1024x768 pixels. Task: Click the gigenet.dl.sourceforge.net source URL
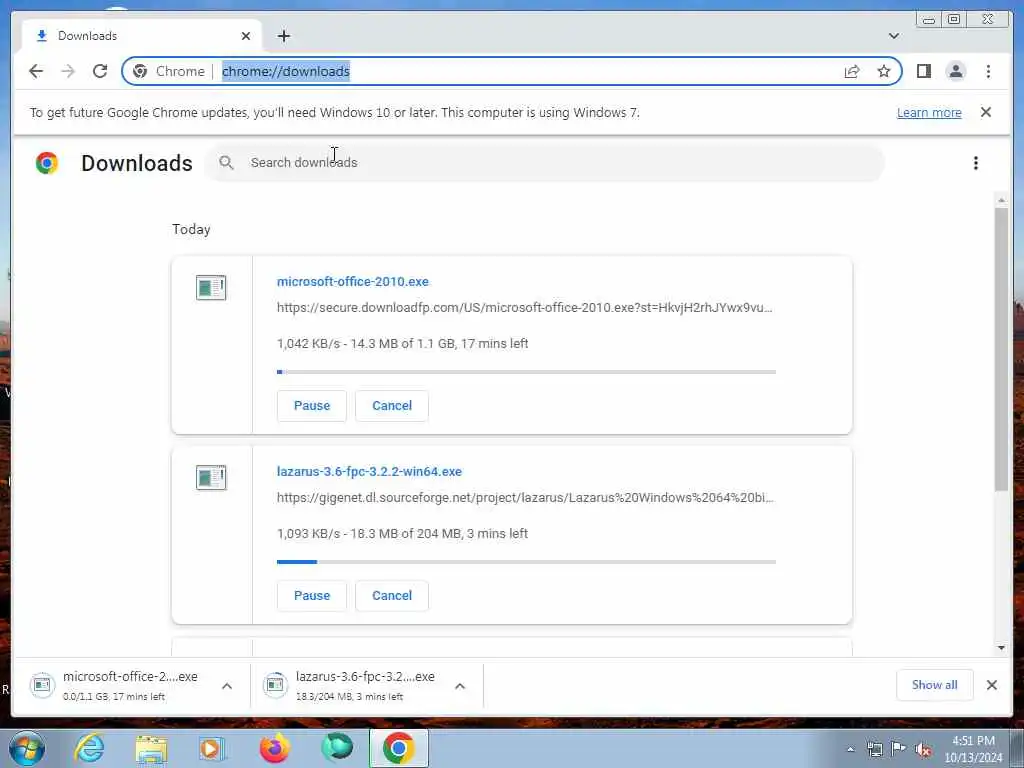[525, 498]
